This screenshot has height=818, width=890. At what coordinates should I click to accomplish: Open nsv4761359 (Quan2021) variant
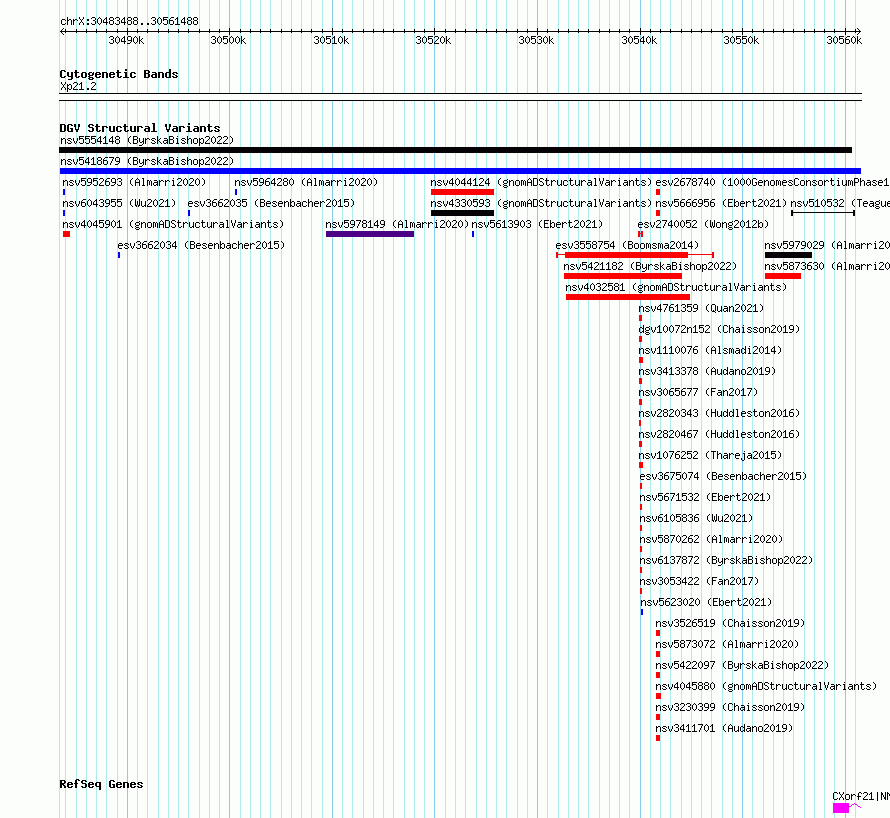coord(702,308)
